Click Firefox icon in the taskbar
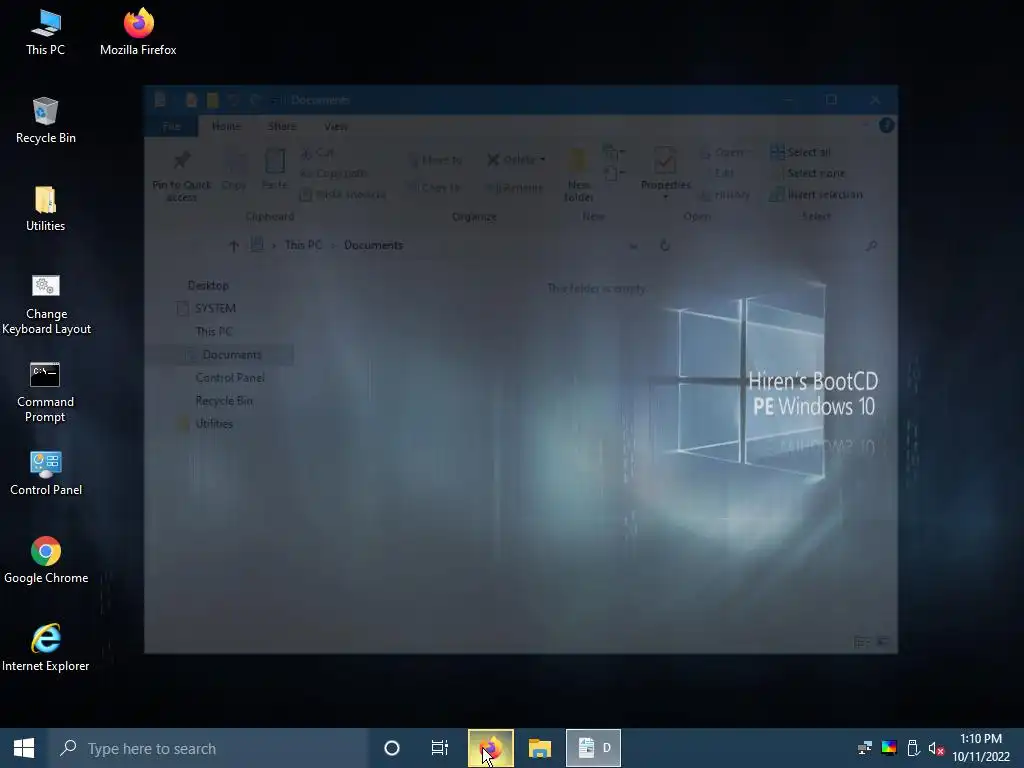1024x768 pixels. coord(491,748)
